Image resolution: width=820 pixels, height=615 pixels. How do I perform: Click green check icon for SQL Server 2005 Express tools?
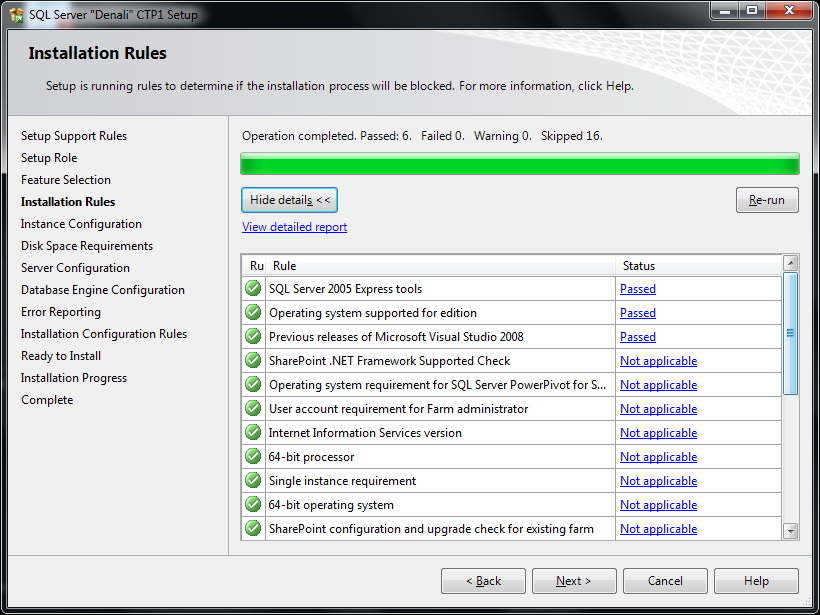(253, 288)
